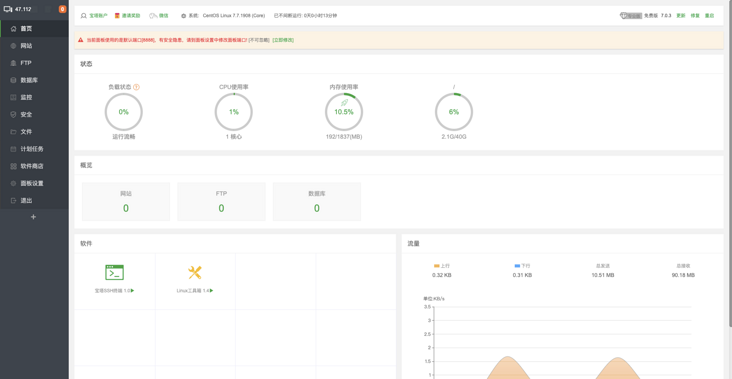Click the red warning triangle icon
732x379 pixels.
81,40
